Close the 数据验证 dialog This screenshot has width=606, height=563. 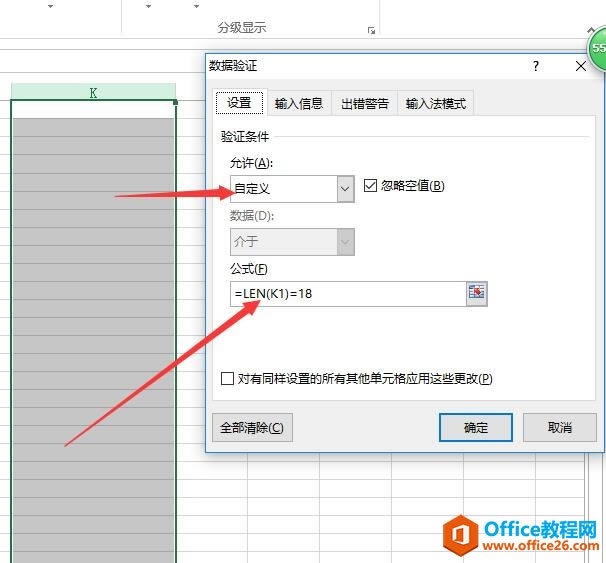coord(580,66)
